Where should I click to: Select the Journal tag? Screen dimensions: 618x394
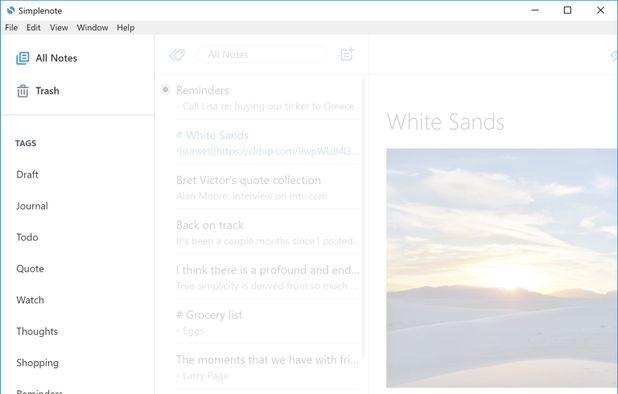coord(32,206)
